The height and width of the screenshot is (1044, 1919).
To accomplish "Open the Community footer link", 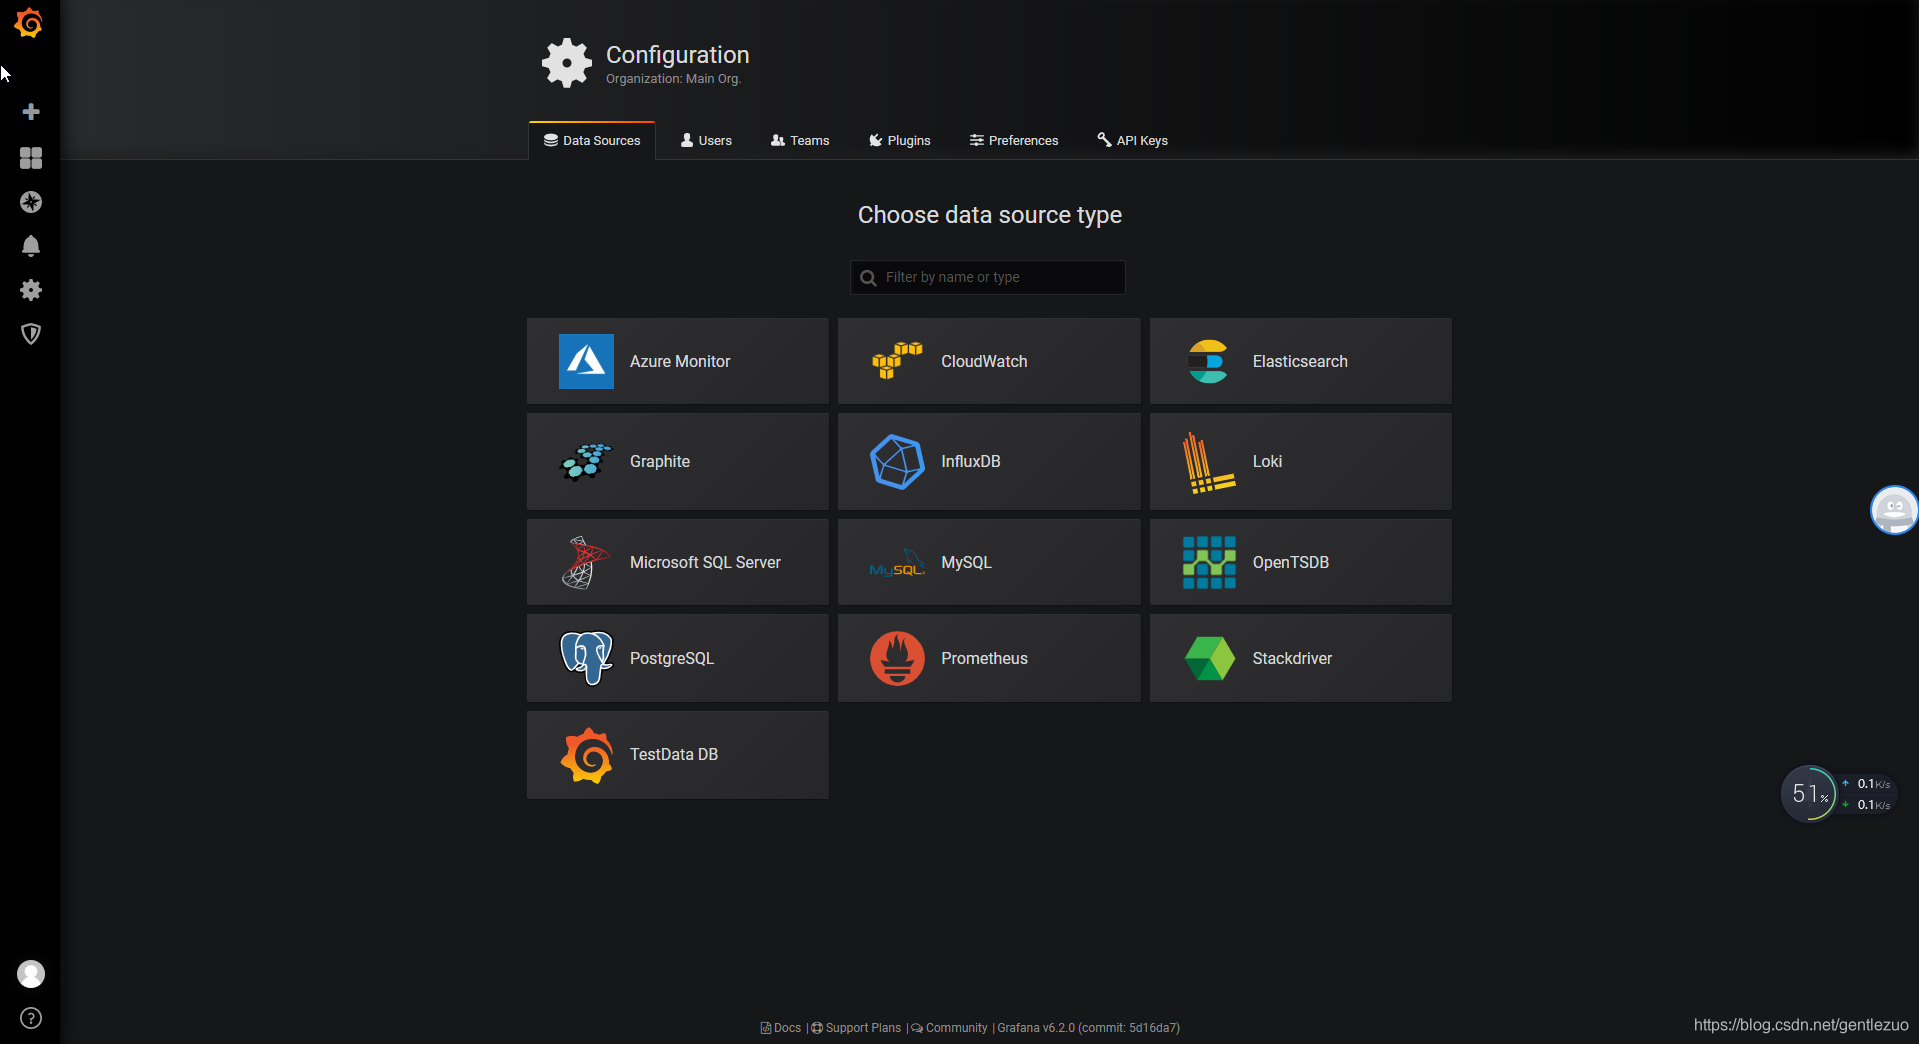I will tap(949, 1028).
